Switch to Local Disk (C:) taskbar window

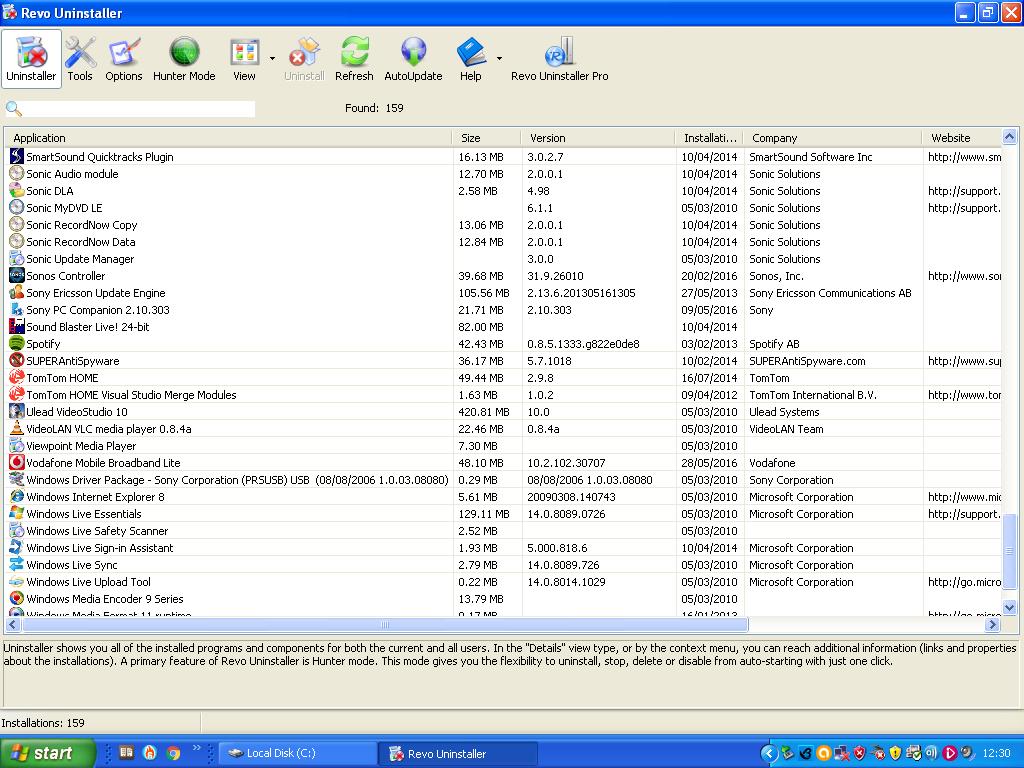[297, 753]
